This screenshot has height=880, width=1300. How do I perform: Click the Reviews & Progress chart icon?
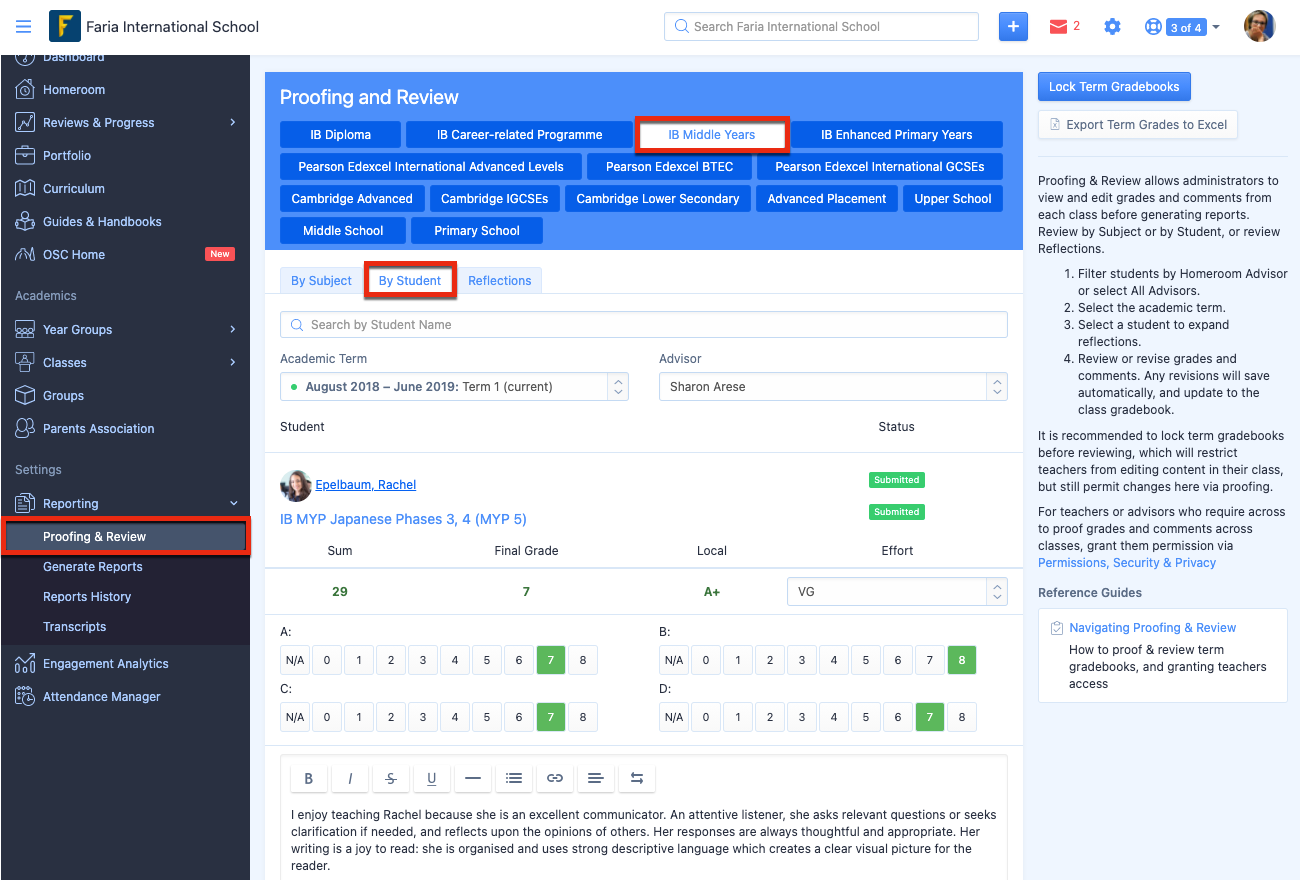point(25,122)
